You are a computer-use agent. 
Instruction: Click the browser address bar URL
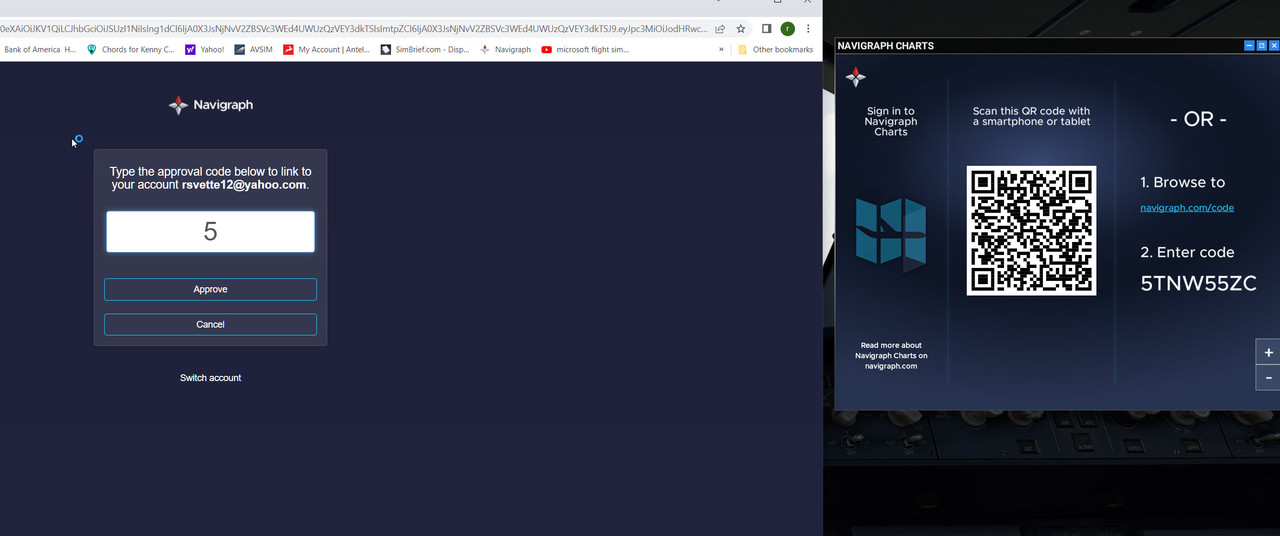[x=354, y=29]
